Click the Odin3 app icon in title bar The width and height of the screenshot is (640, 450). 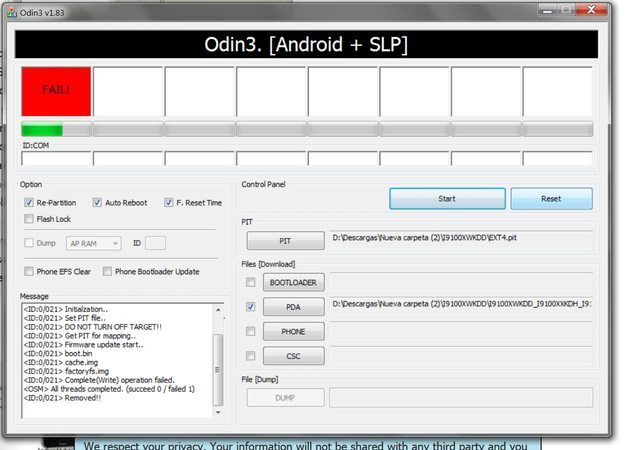pyautogui.click(x=12, y=13)
